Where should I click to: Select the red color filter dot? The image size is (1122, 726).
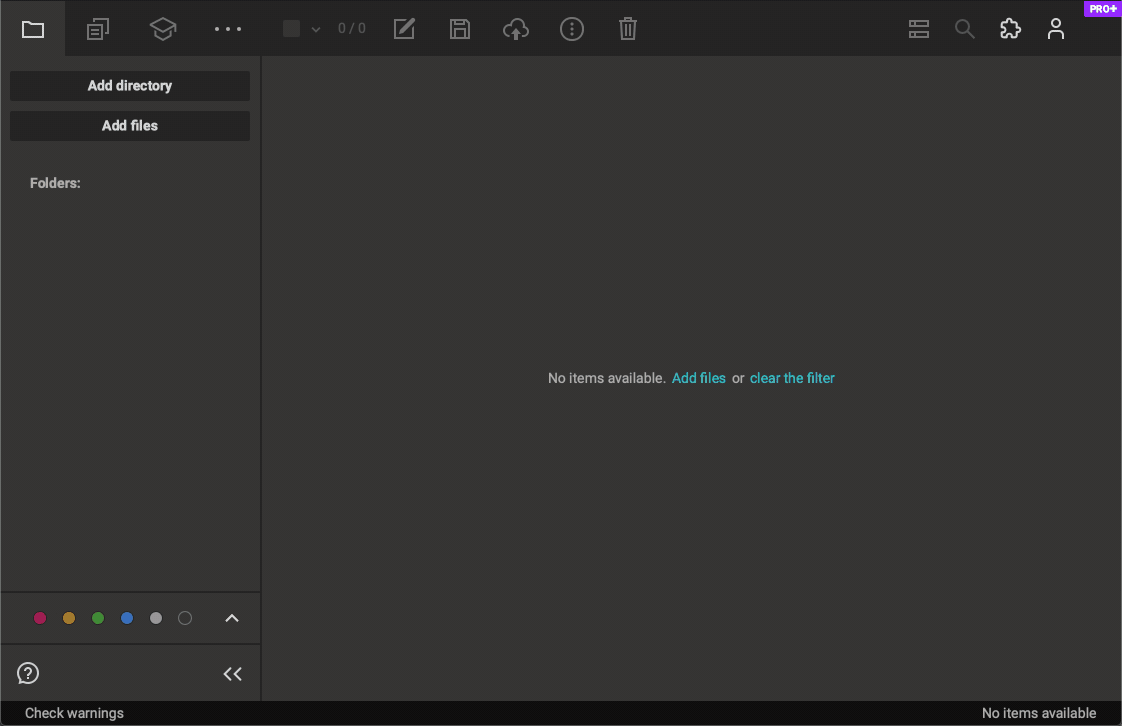tap(40, 618)
